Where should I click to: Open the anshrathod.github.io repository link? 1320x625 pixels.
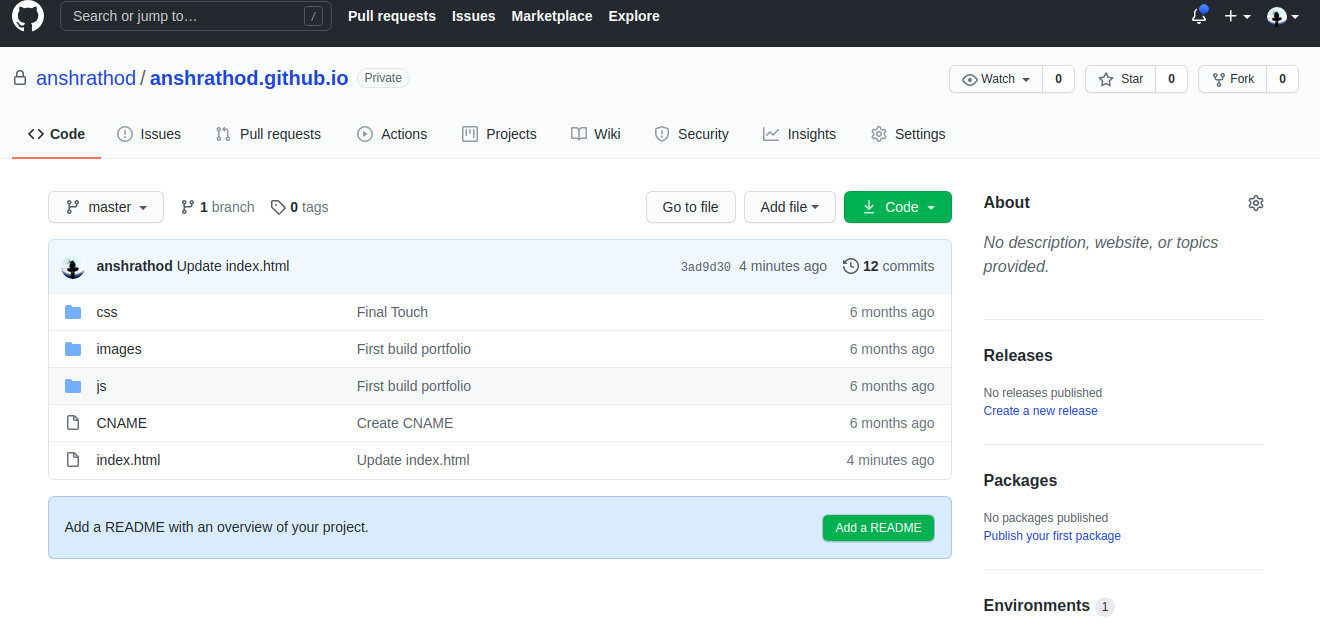pyautogui.click(x=249, y=78)
